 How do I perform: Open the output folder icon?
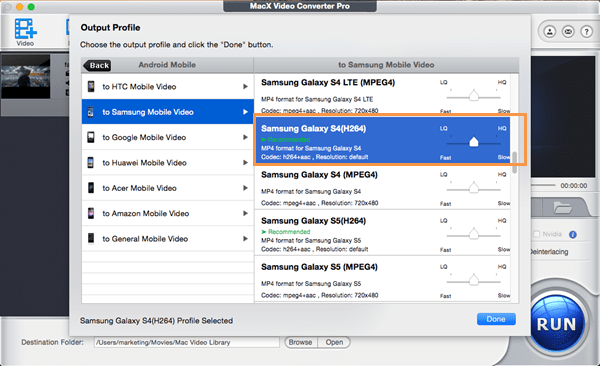click(562, 208)
